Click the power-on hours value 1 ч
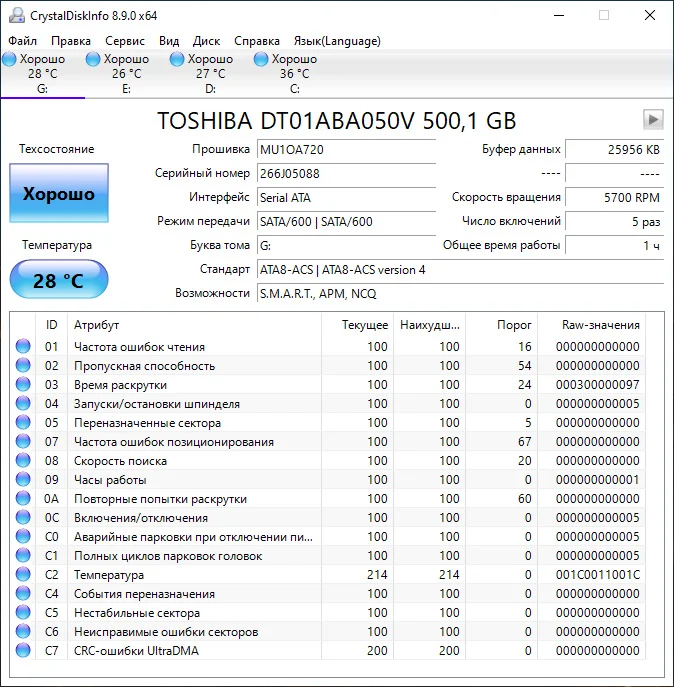Viewport: 674px width, 687px height. click(x=614, y=245)
